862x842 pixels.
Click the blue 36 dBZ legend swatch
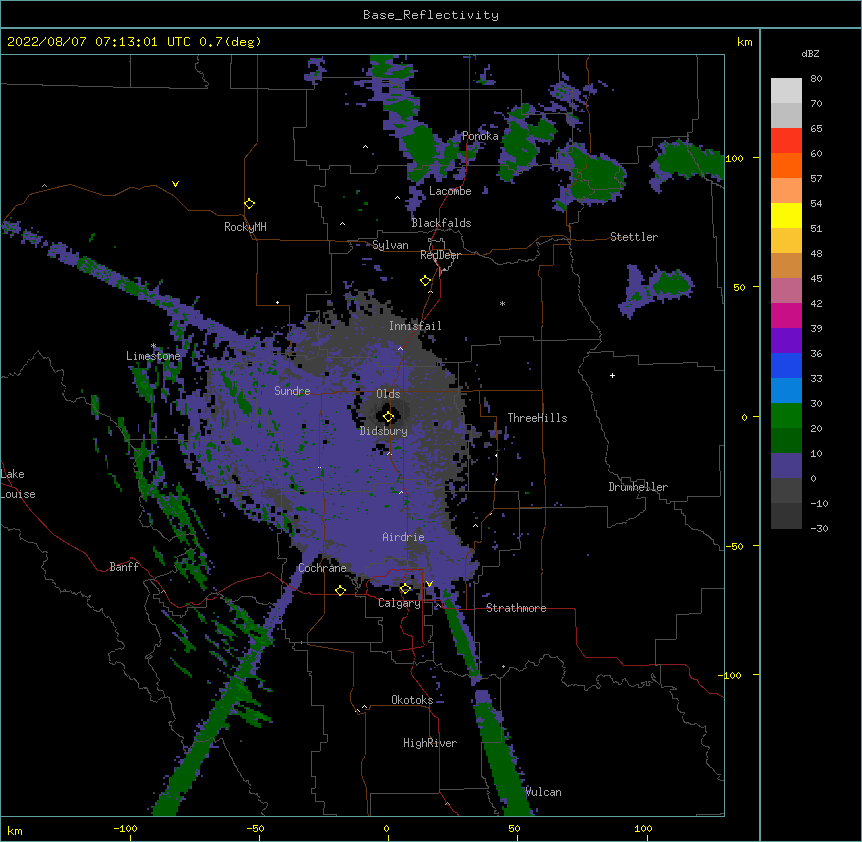point(786,365)
